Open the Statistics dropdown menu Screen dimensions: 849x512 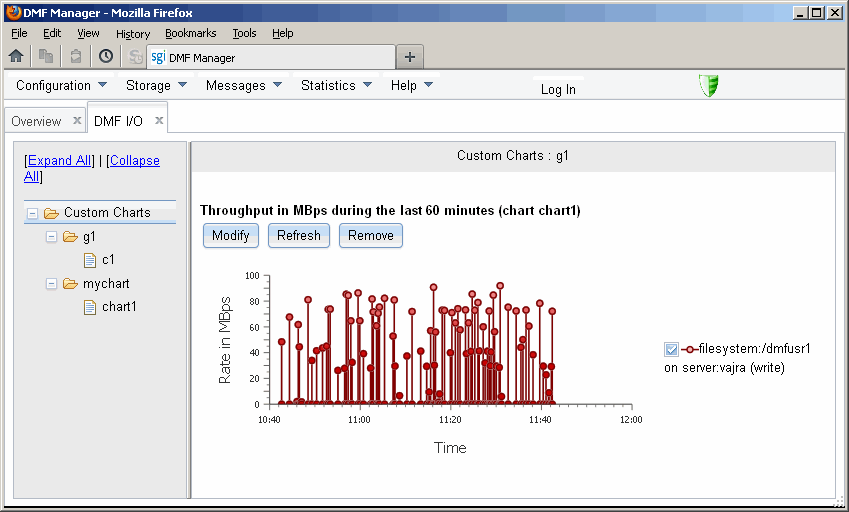[336, 86]
